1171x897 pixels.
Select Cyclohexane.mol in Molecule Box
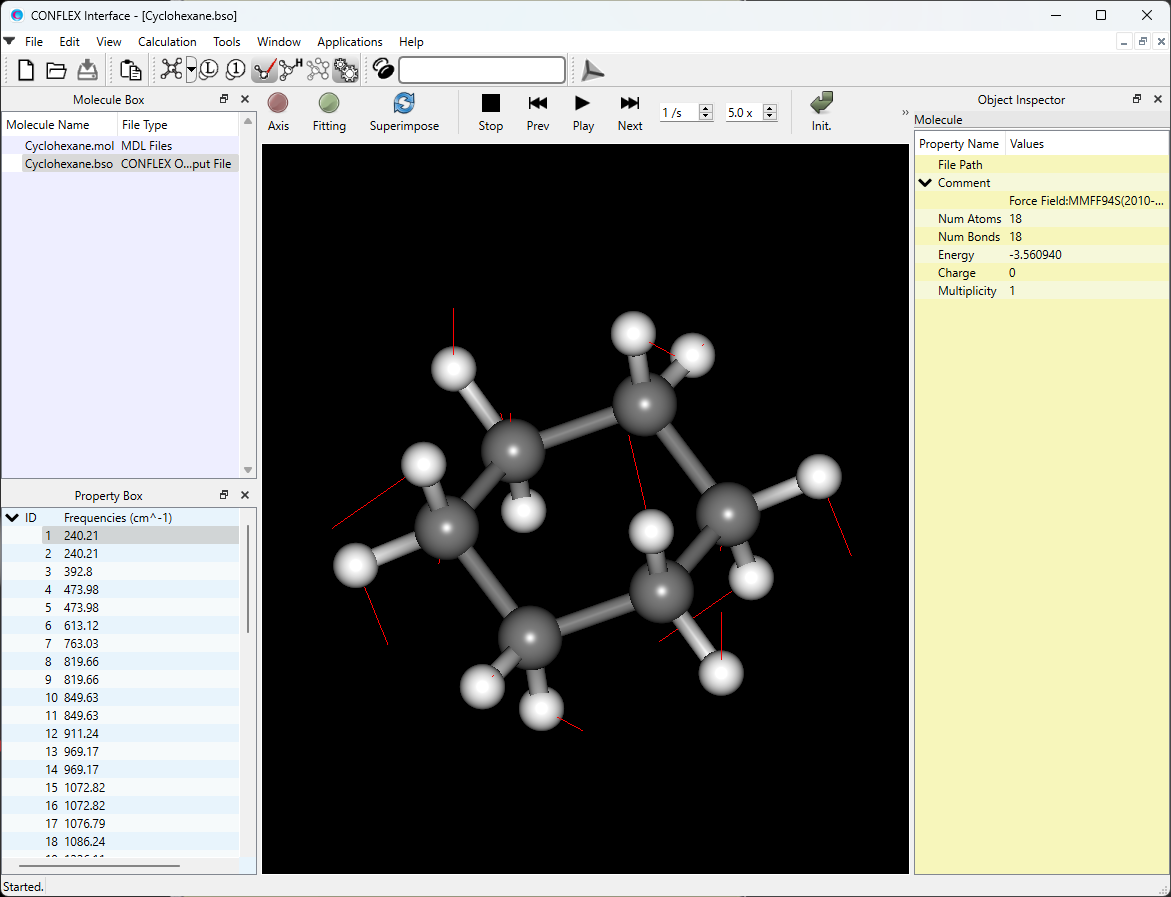[69, 146]
